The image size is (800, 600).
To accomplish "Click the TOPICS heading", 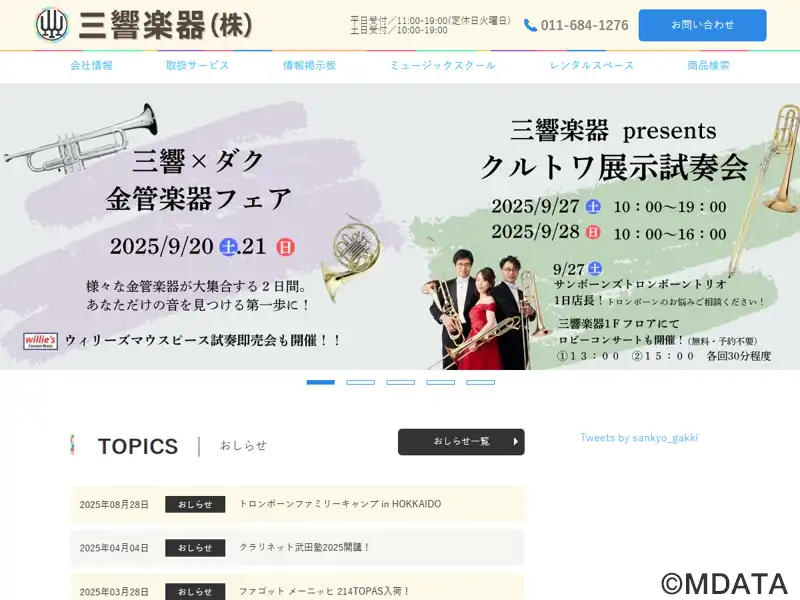I will pos(138,446).
